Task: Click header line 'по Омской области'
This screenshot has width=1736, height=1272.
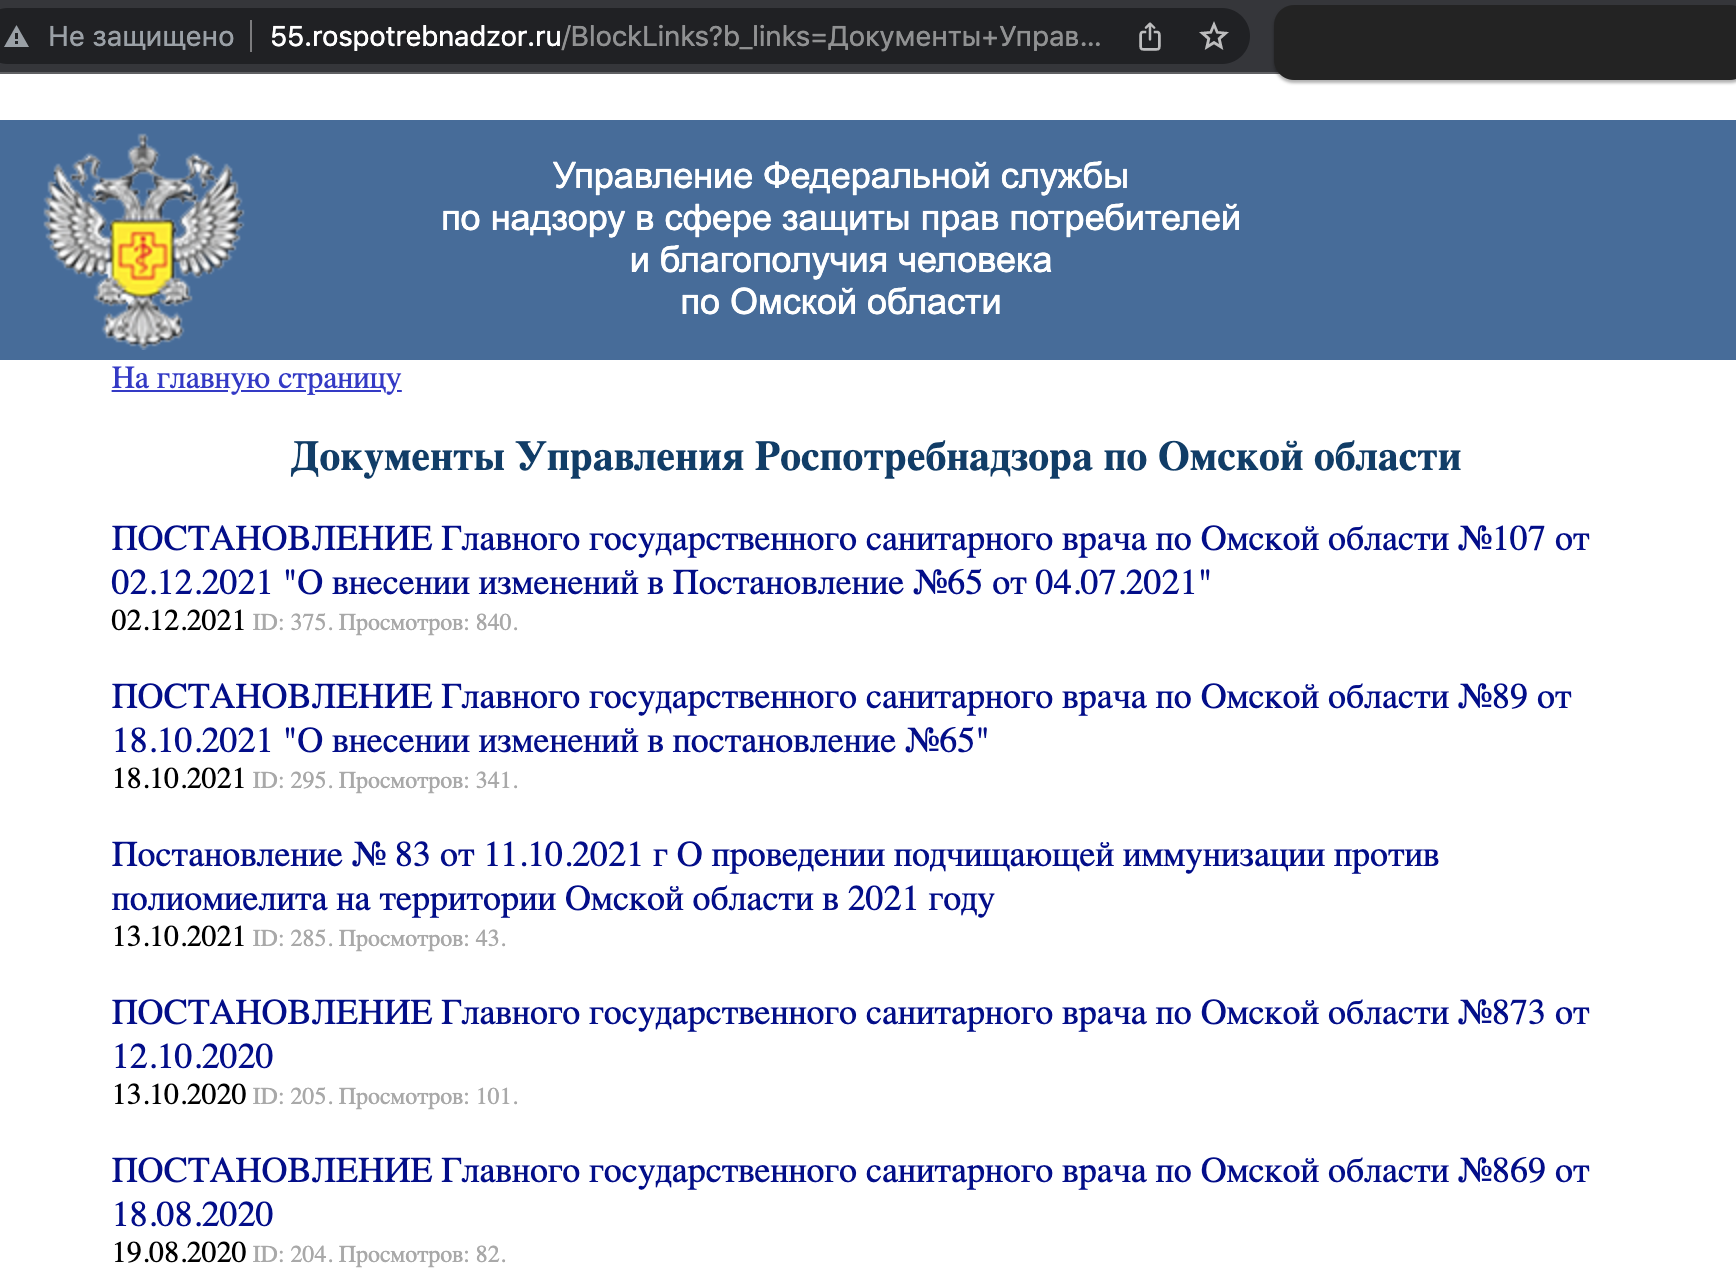Action: tap(841, 302)
